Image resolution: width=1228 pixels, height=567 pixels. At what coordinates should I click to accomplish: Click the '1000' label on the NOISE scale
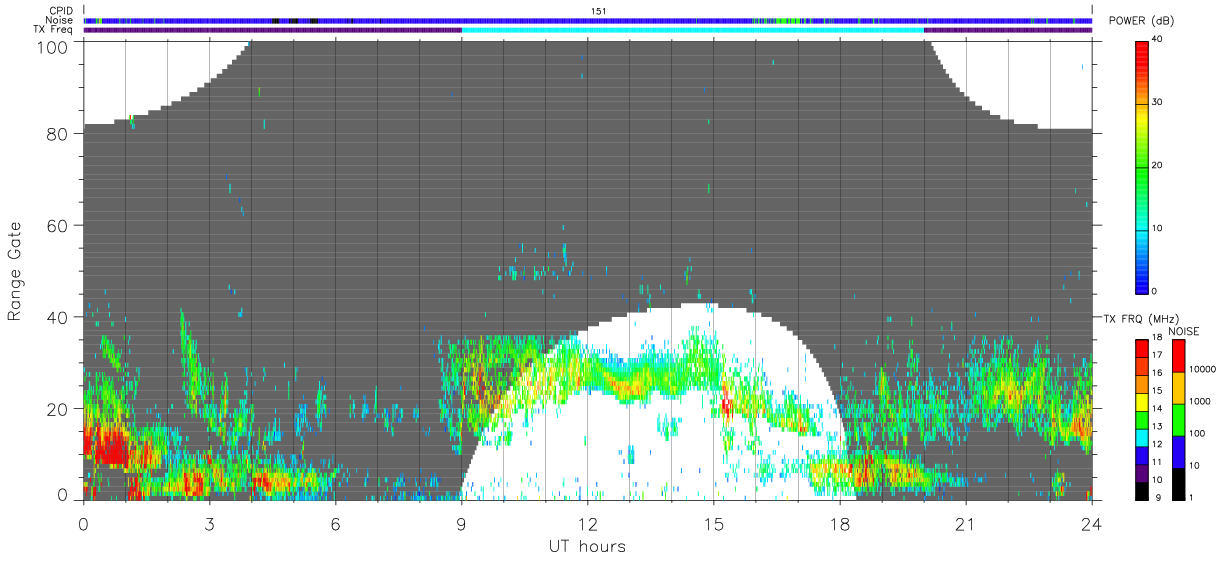1200,401
